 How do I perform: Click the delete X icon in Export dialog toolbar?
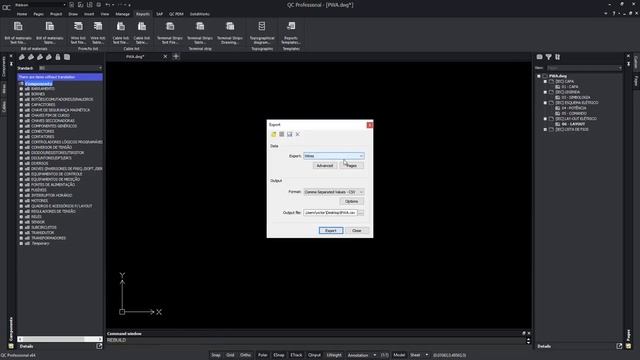coord(298,134)
